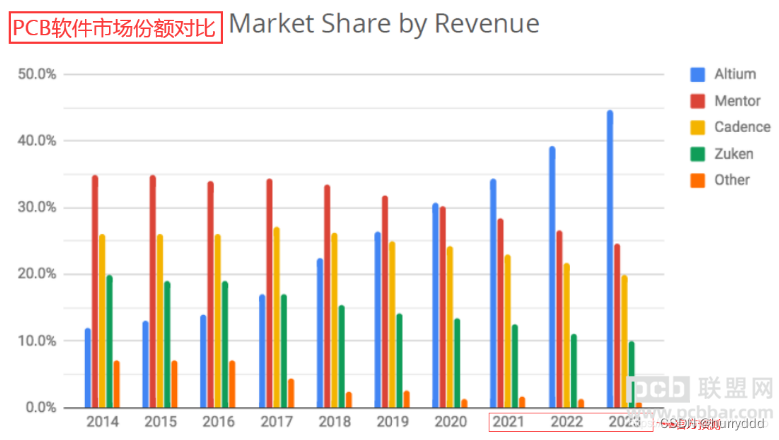
Task: Click the red Mentor legend swatch
Action: coord(696,101)
